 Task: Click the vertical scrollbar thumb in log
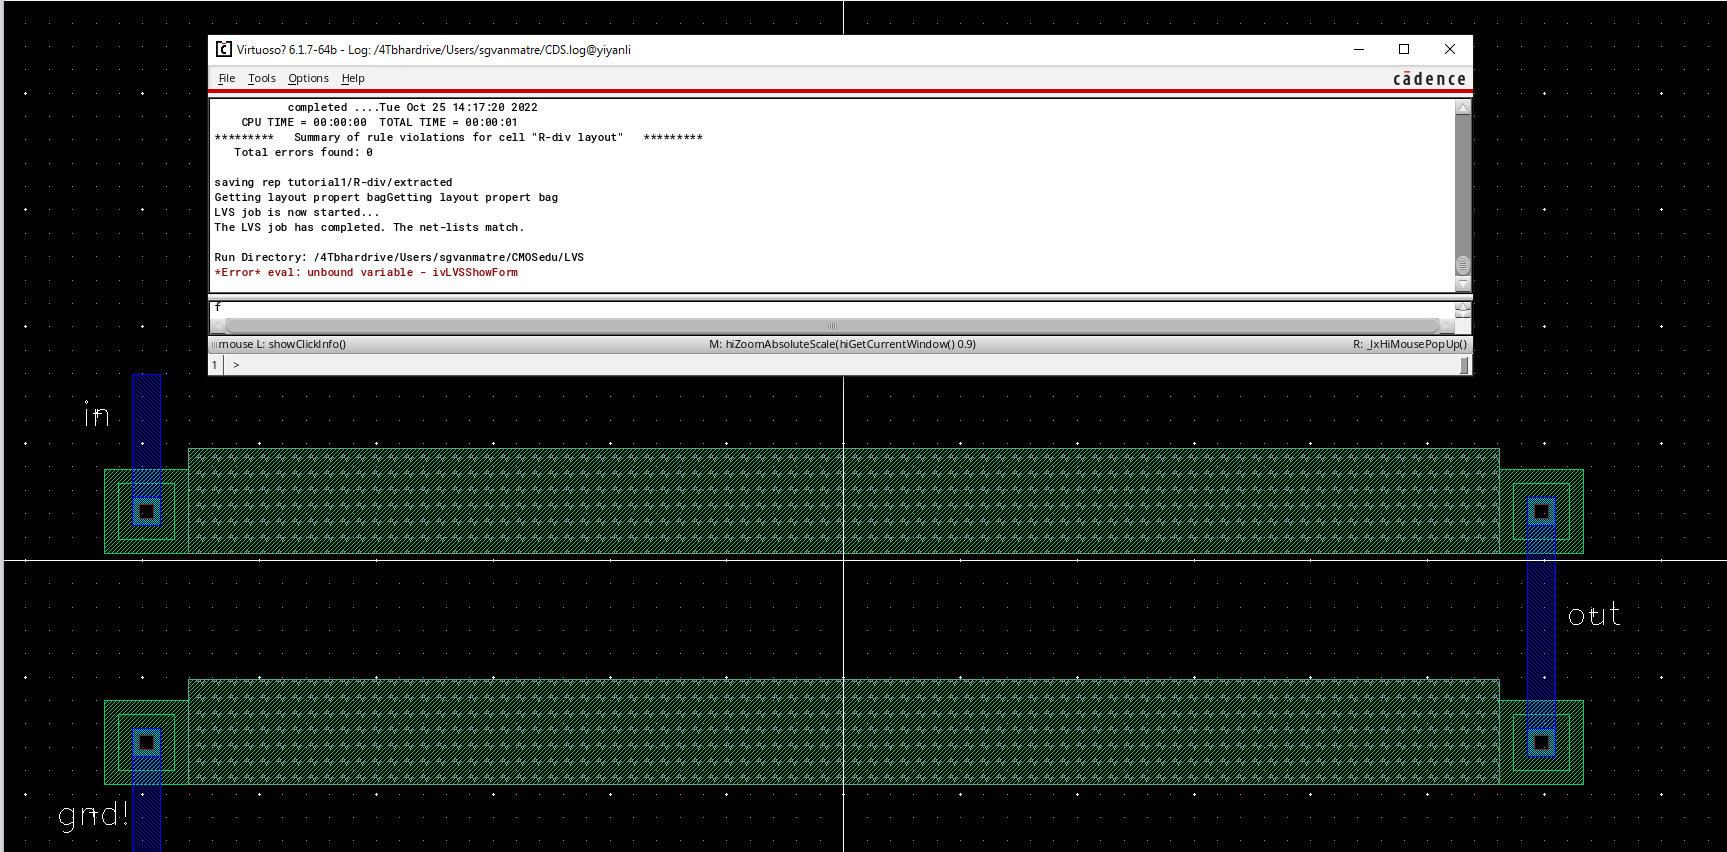(x=1463, y=265)
